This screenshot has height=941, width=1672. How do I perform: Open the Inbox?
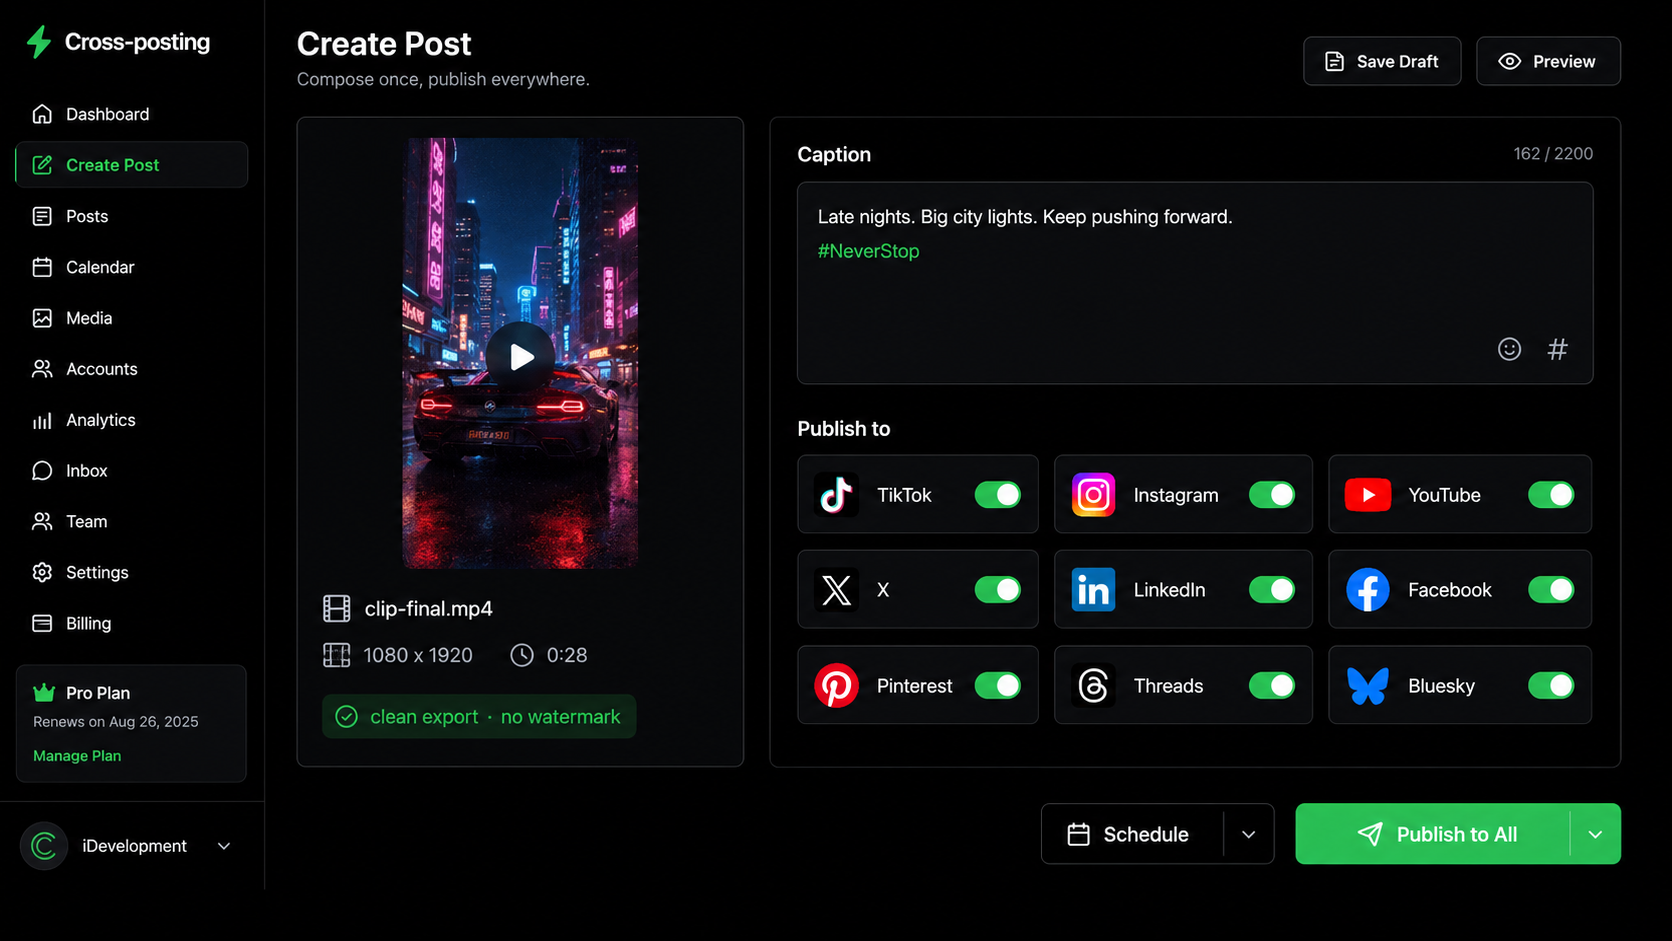pyautogui.click(x=131, y=471)
